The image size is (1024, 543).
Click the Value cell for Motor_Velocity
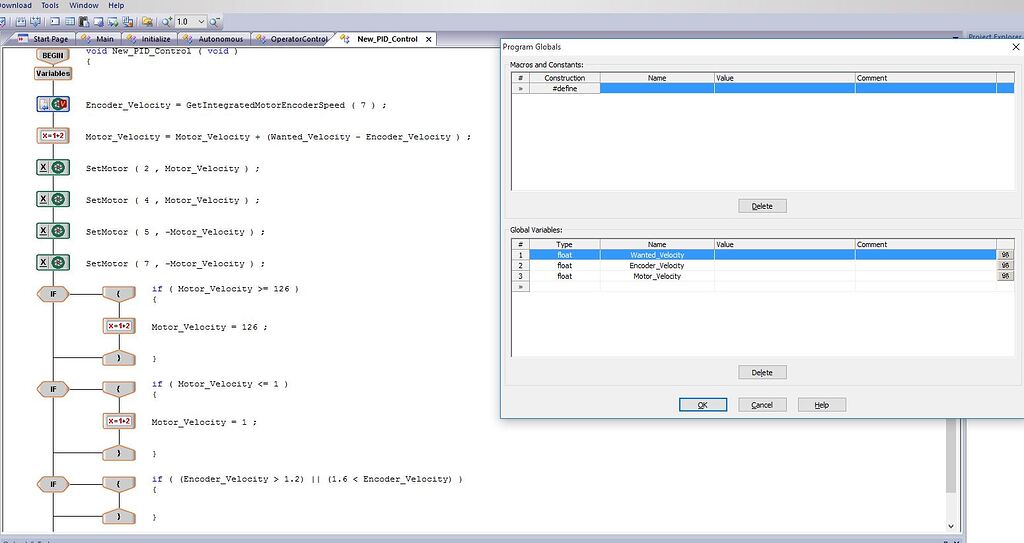tap(784, 277)
